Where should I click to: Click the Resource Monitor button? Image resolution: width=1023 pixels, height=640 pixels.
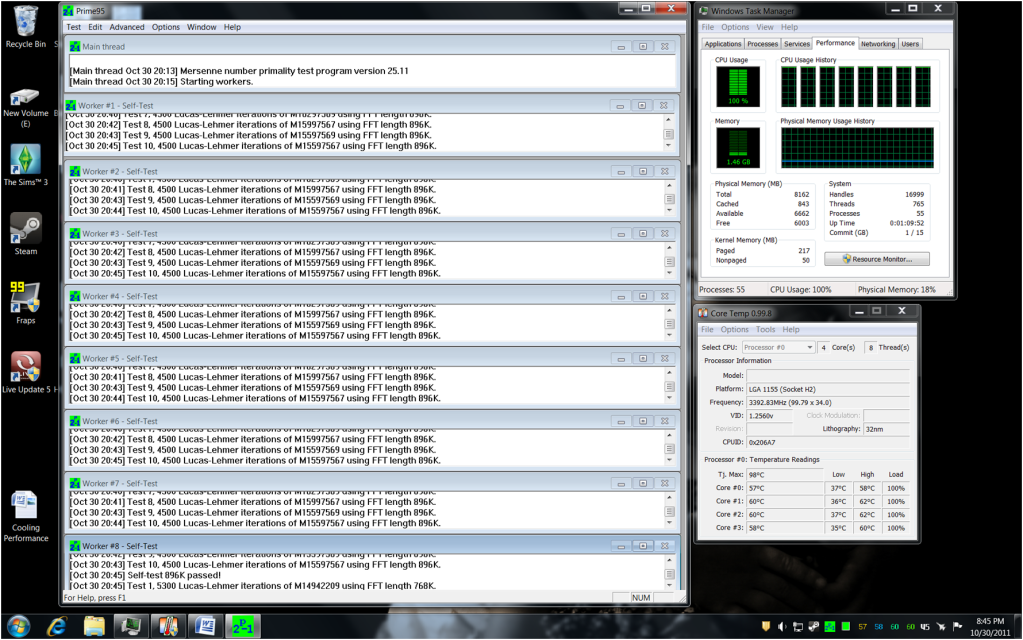tap(877, 259)
